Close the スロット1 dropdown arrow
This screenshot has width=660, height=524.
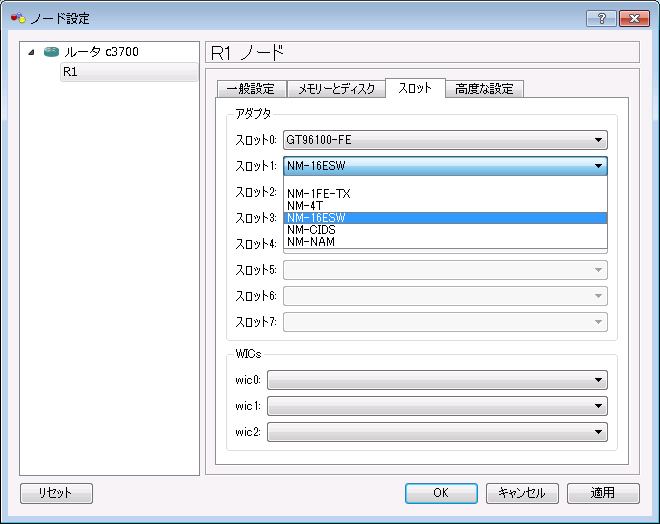point(598,166)
